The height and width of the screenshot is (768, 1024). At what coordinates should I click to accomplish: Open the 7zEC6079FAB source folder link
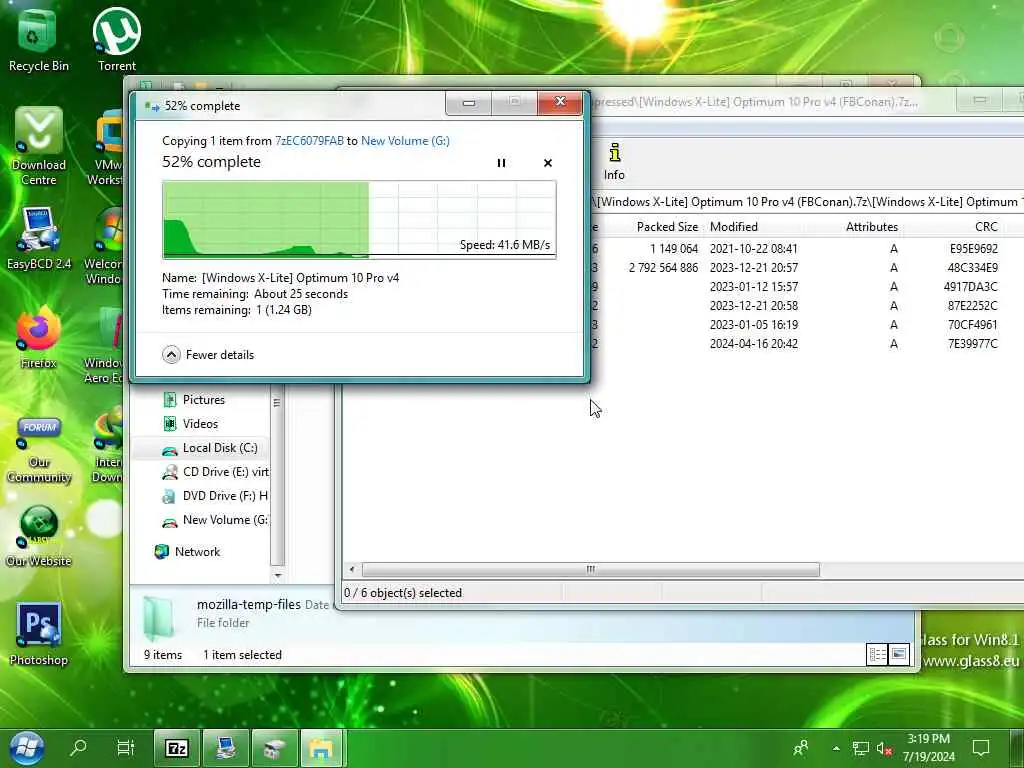point(309,140)
